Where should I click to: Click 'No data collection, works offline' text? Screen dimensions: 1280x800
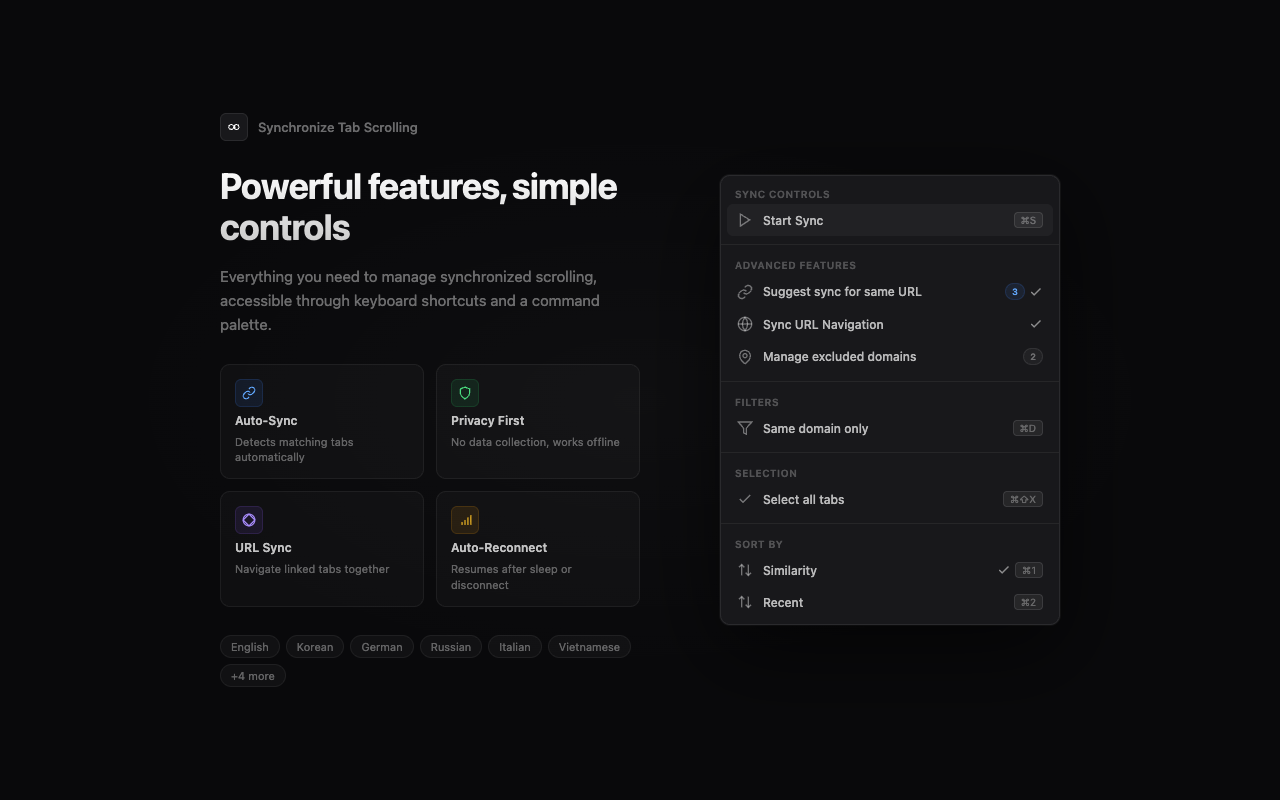click(535, 442)
